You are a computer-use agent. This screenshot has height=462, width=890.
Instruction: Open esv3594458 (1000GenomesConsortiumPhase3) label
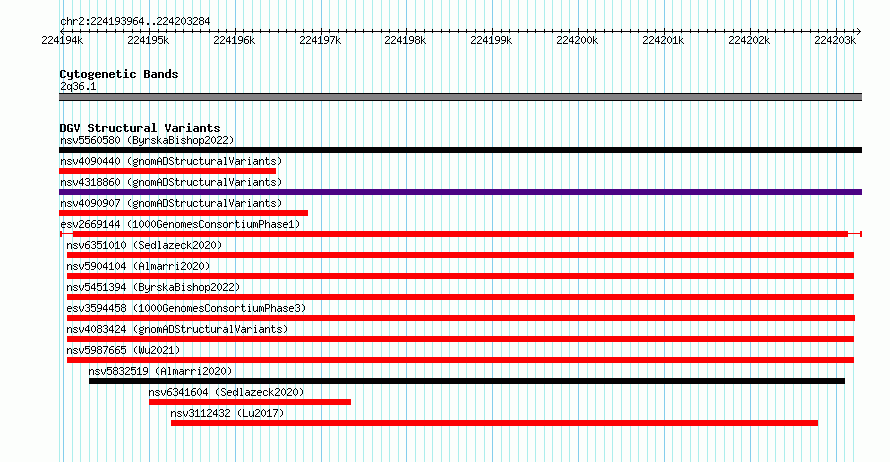[186, 308]
